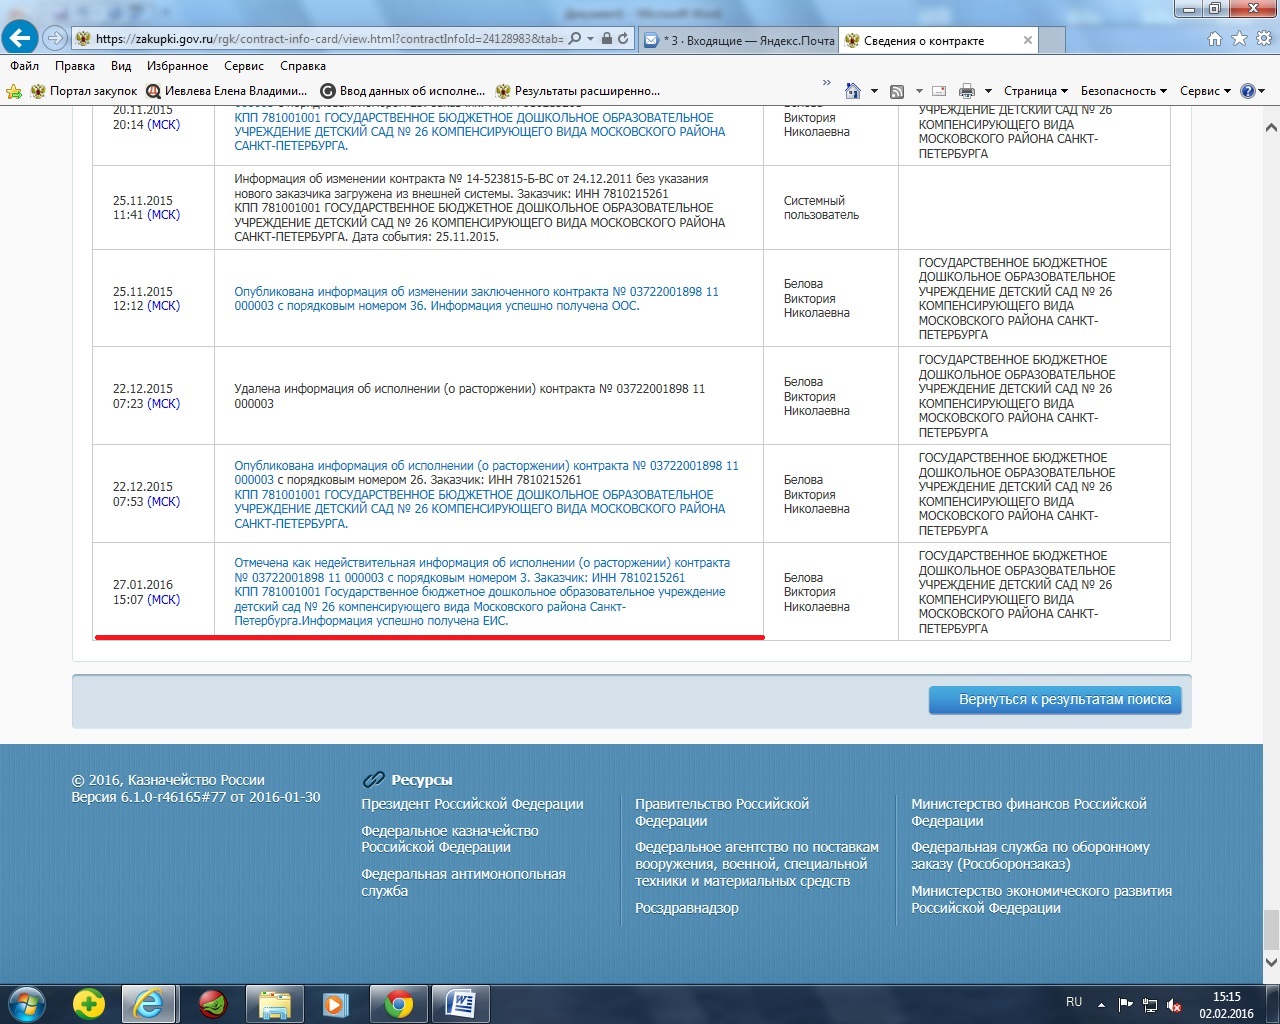Viewport: 1280px width, 1024px height.
Task: Refresh the page with the reload icon
Action: (623, 39)
